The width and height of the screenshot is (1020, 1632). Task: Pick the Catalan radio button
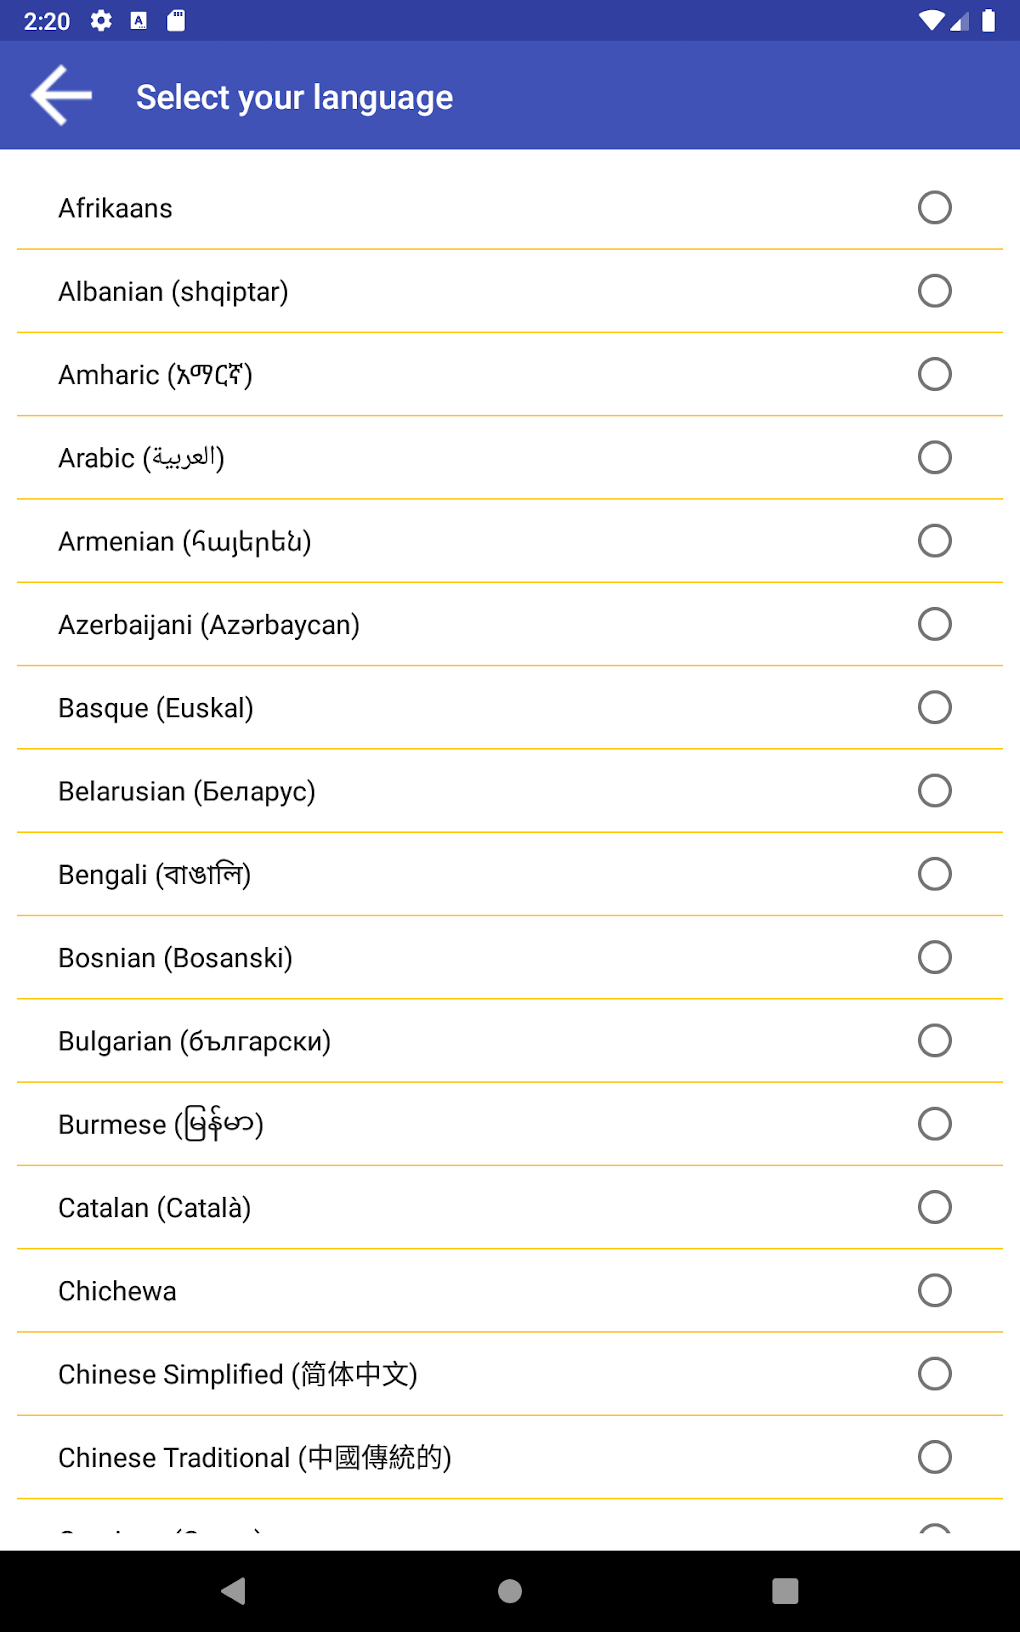[x=934, y=1207]
